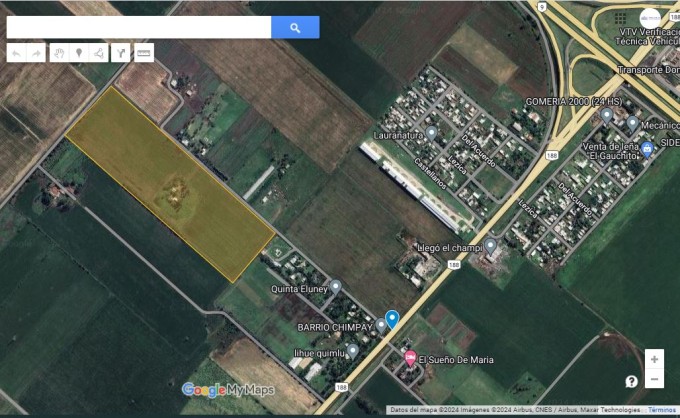The width and height of the screenshot is (680, 418).
Task: Select the ruler measure distances tool
Action: 144,53
